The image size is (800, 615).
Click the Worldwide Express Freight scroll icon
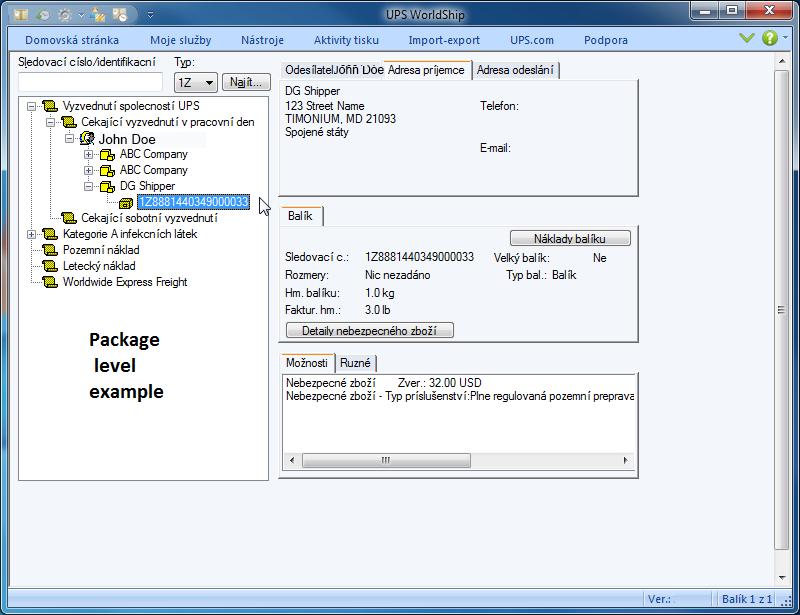coord(50,282)
